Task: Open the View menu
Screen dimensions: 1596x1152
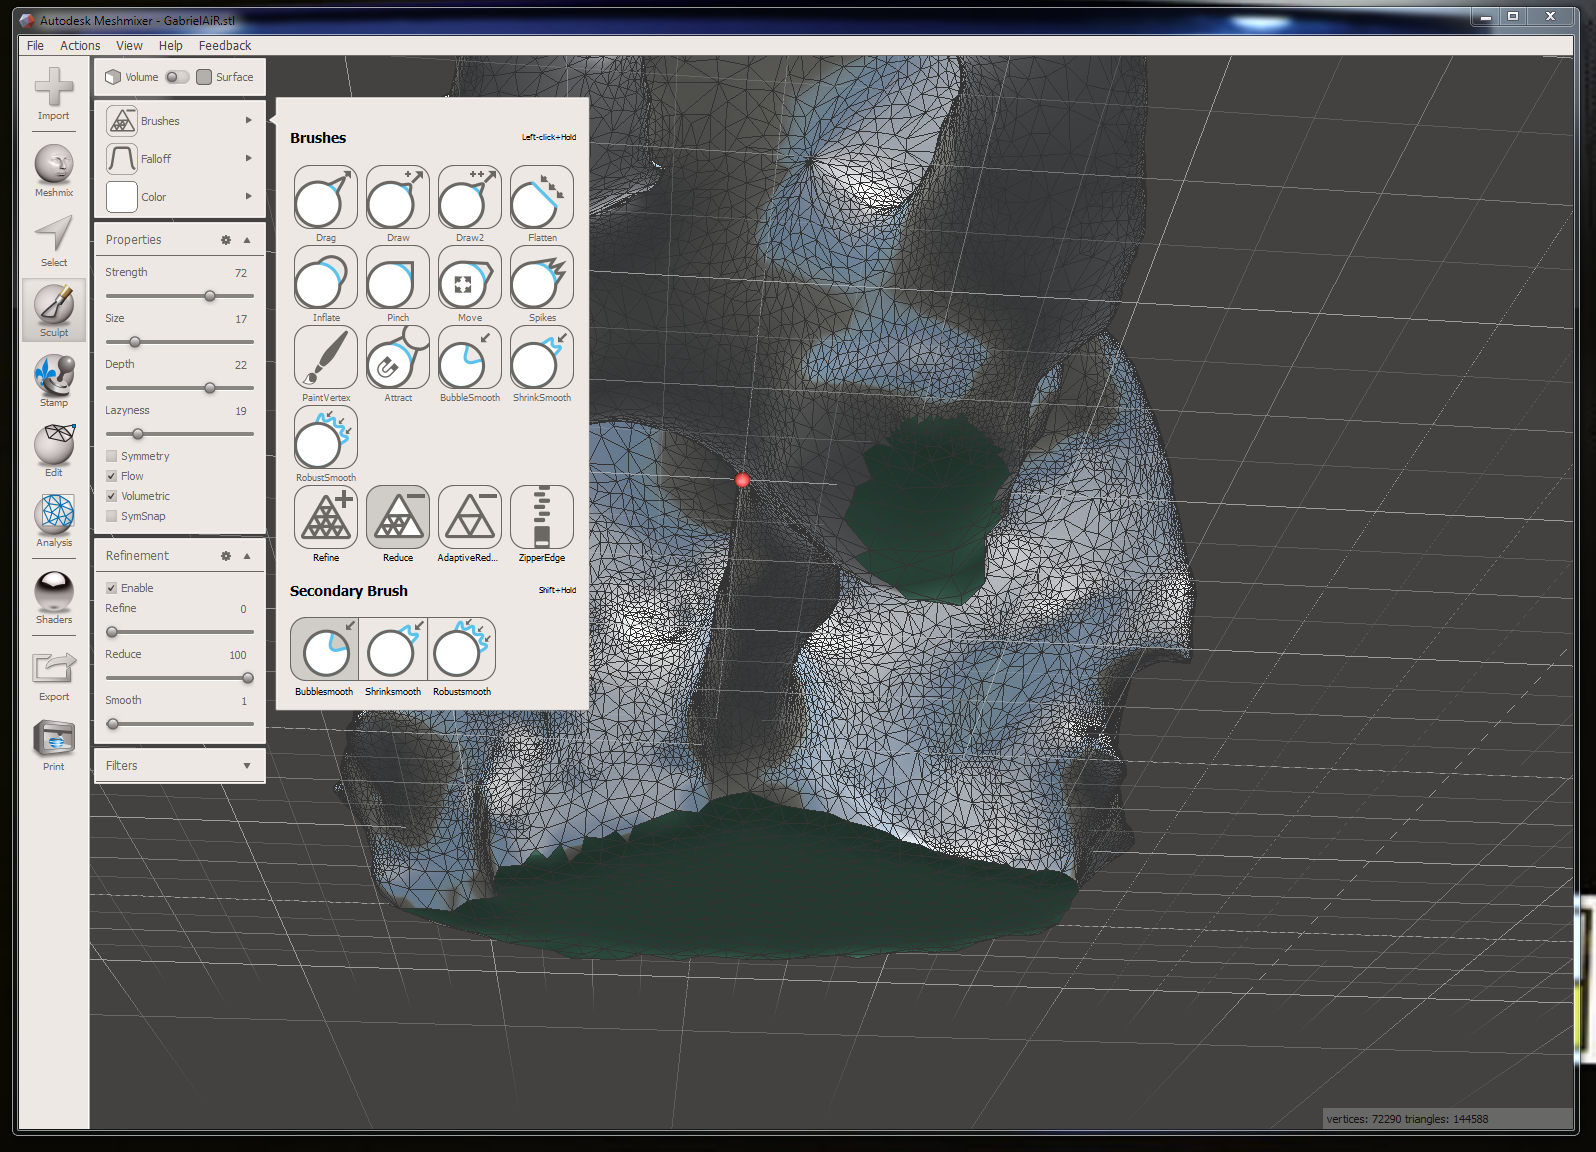Action: pos(129,46)
